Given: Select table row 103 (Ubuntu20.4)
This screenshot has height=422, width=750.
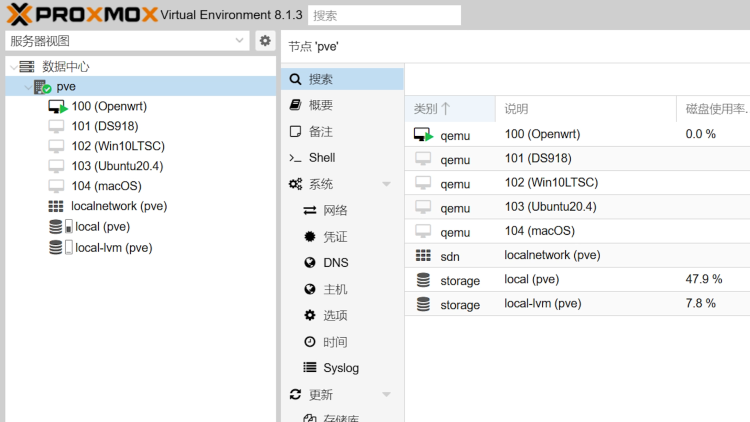Looking at the screenshot, I should [x=577, y=207].
